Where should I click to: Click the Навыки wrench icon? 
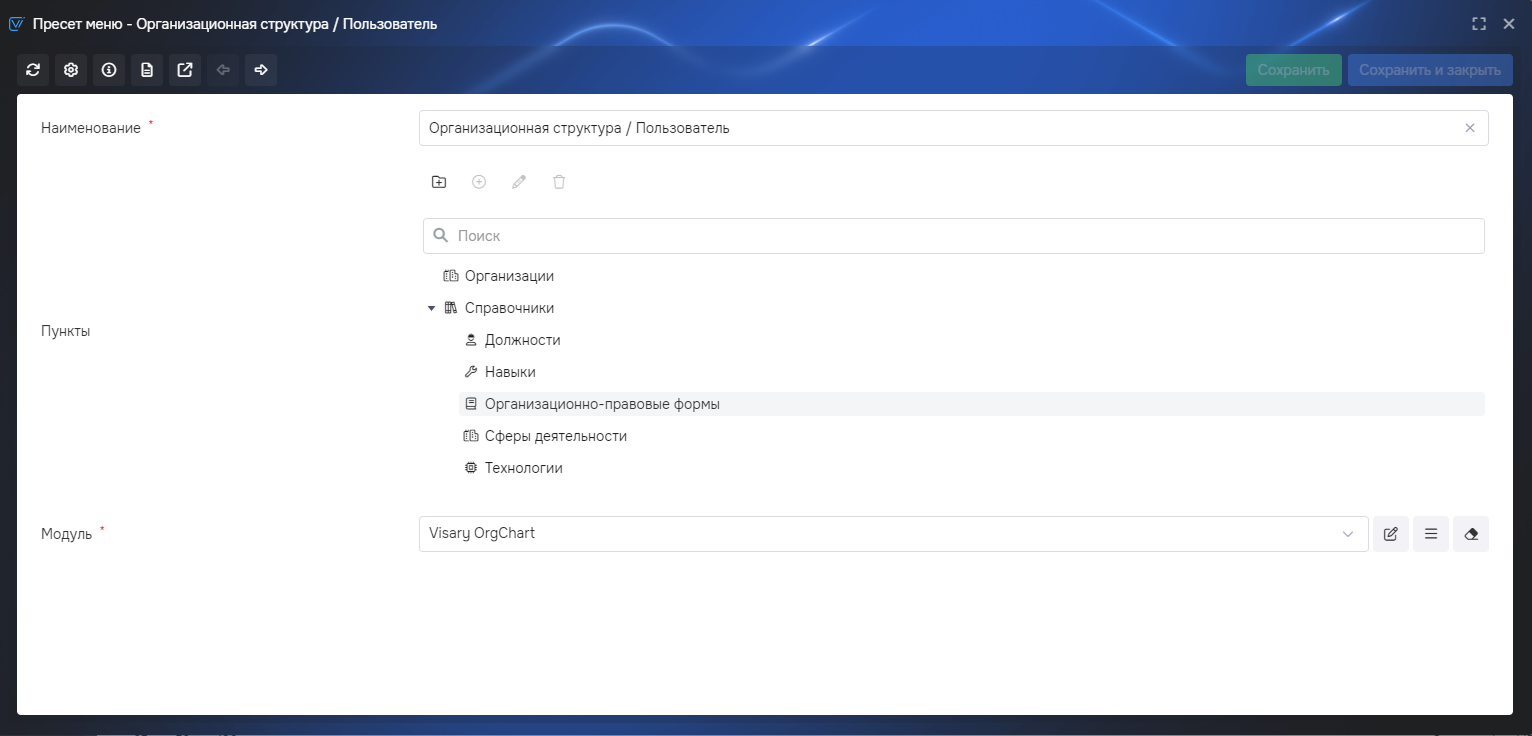pos(471,372)
